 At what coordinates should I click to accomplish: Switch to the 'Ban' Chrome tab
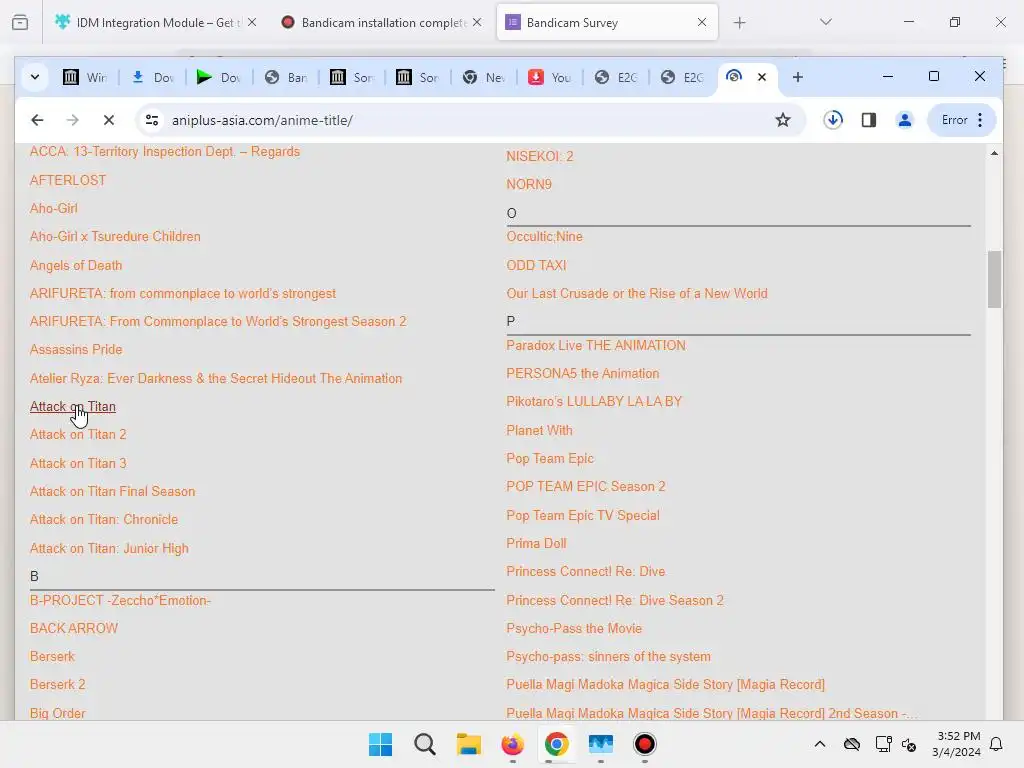click(285, 77)
